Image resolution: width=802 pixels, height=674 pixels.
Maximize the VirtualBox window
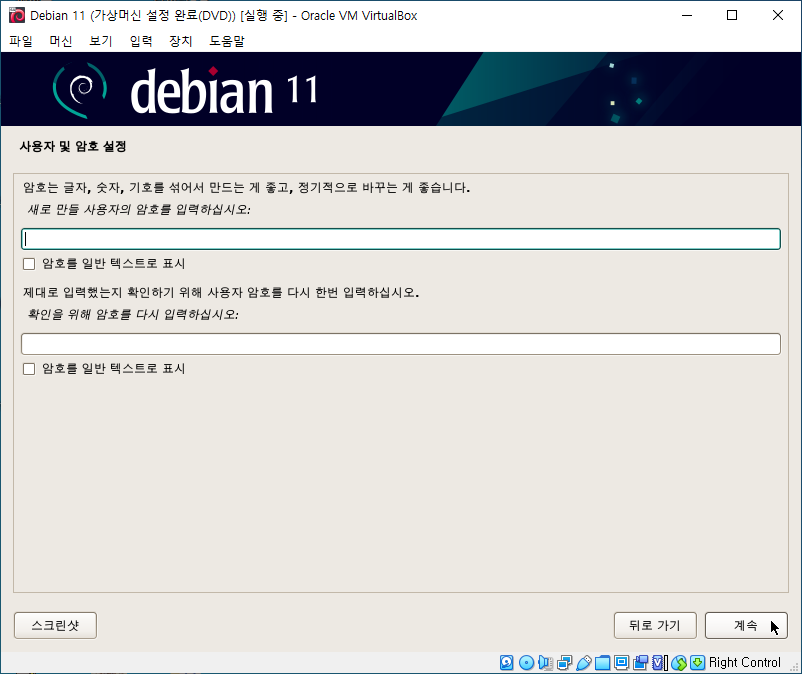point(732,15)
